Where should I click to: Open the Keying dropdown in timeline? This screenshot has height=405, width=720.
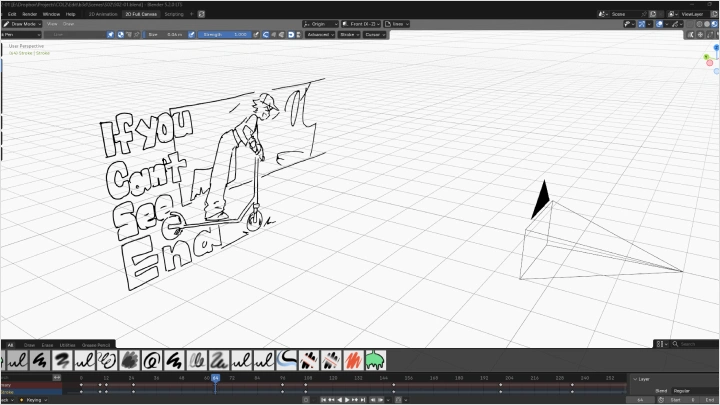34,400
